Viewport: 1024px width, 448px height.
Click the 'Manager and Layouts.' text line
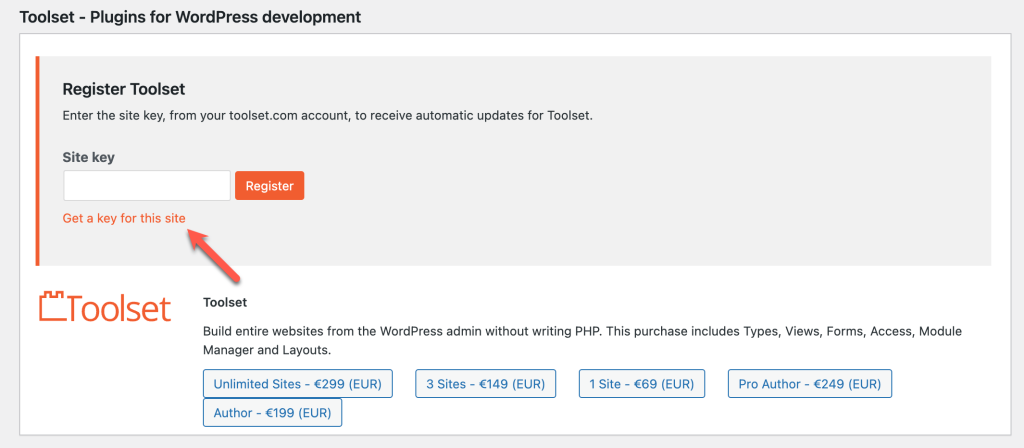click(x=267, y=350)
